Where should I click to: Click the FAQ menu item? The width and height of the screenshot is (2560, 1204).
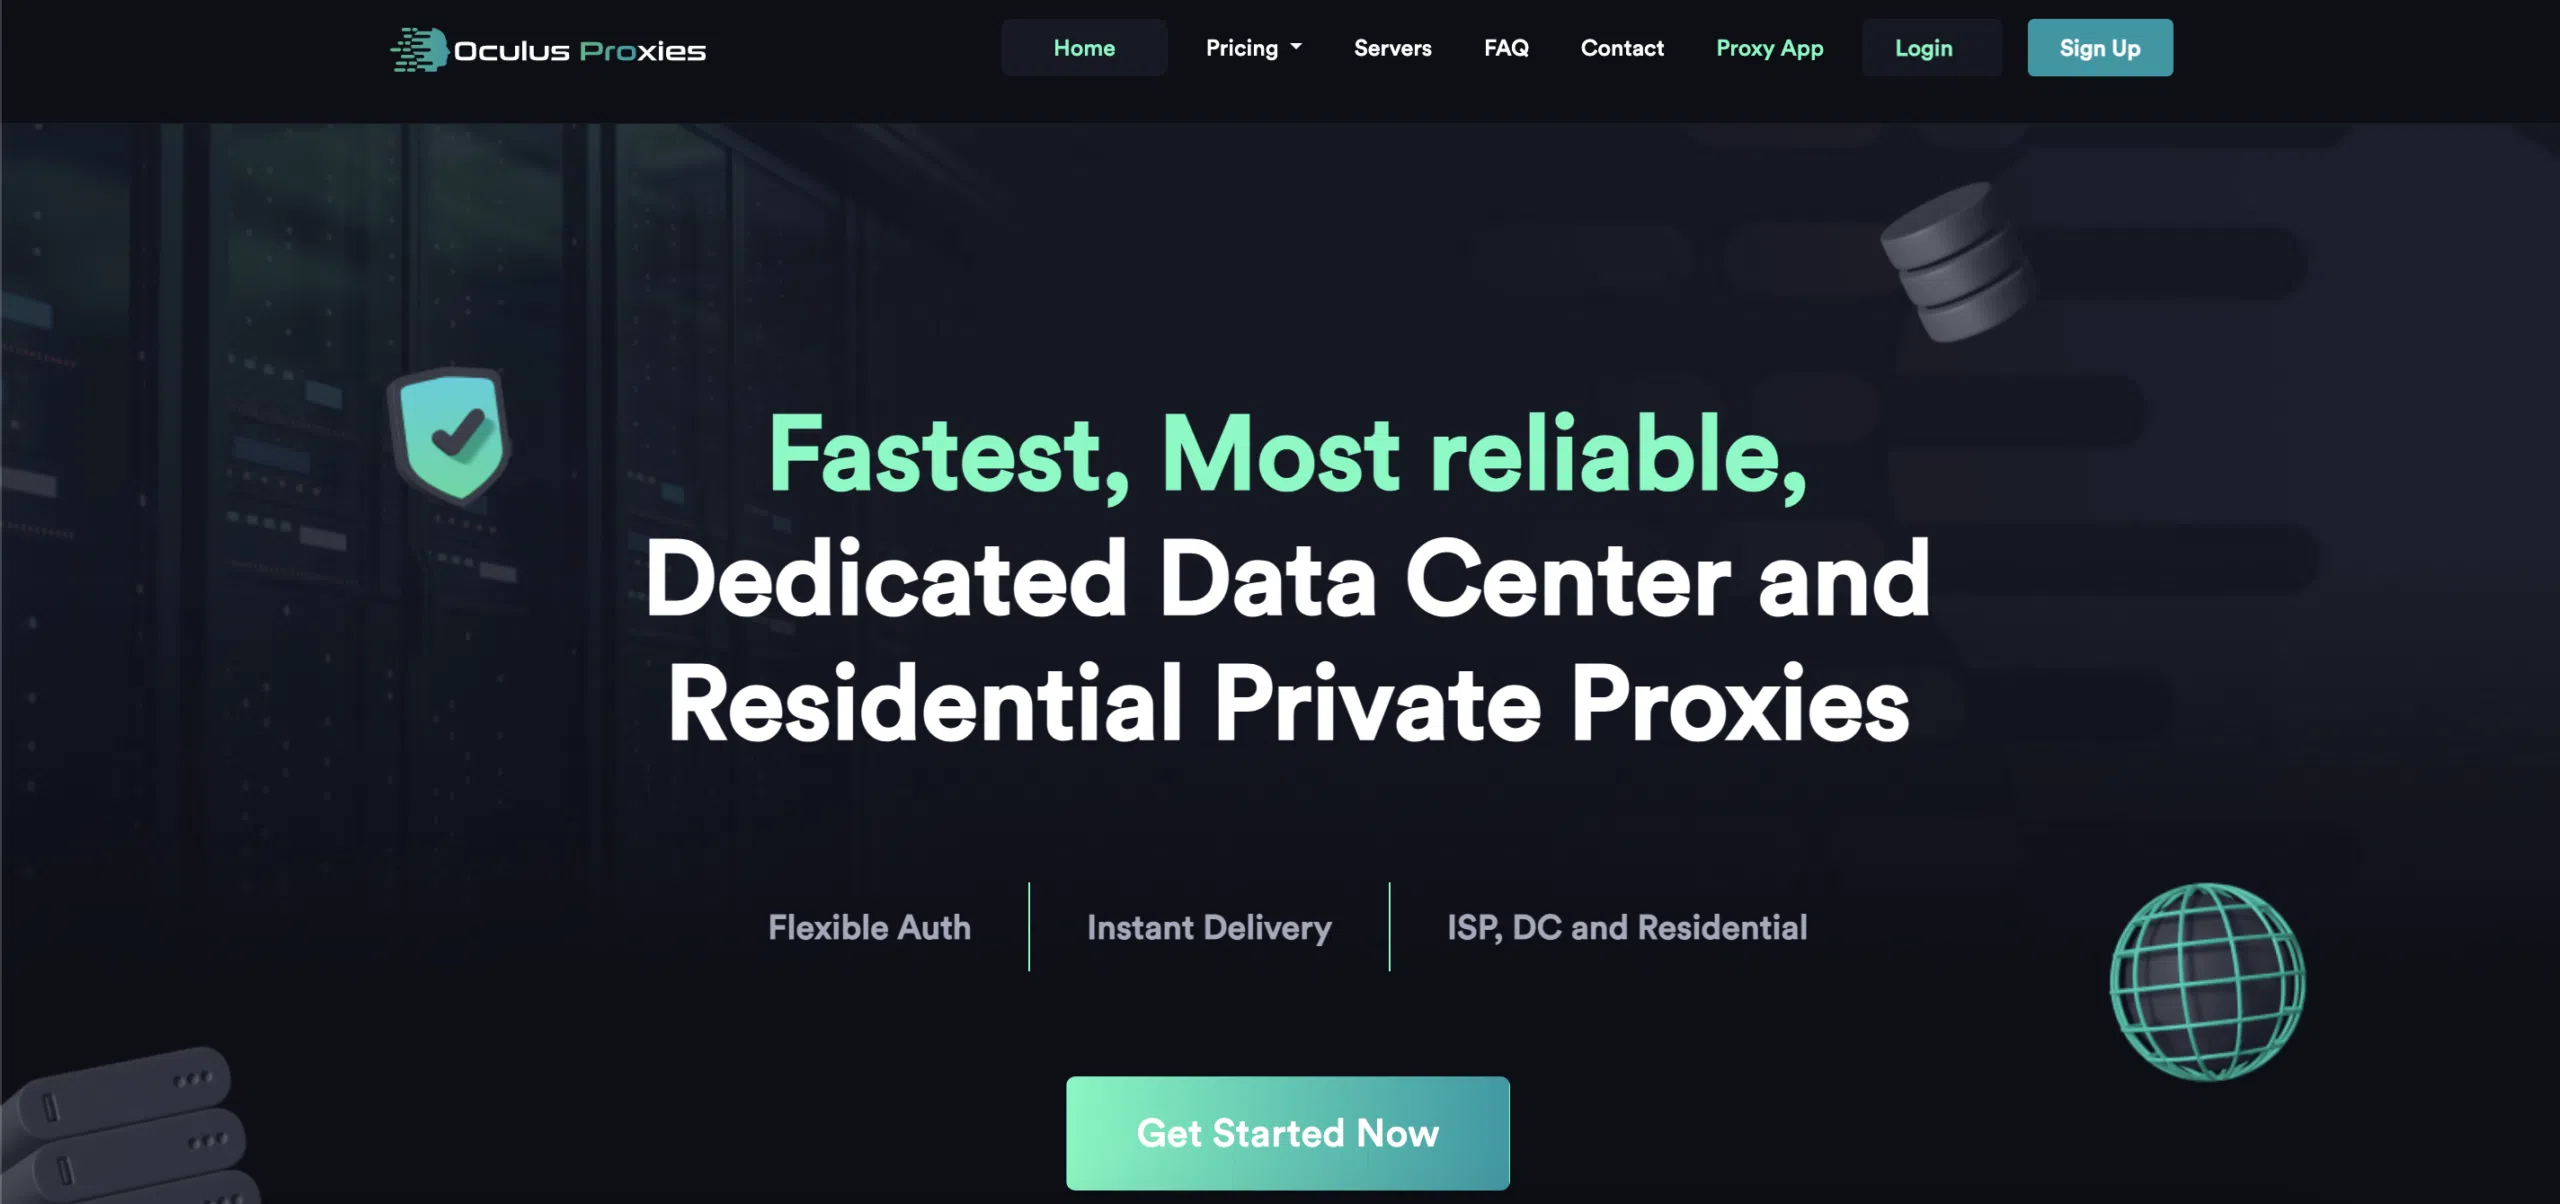click(1505, 47)
